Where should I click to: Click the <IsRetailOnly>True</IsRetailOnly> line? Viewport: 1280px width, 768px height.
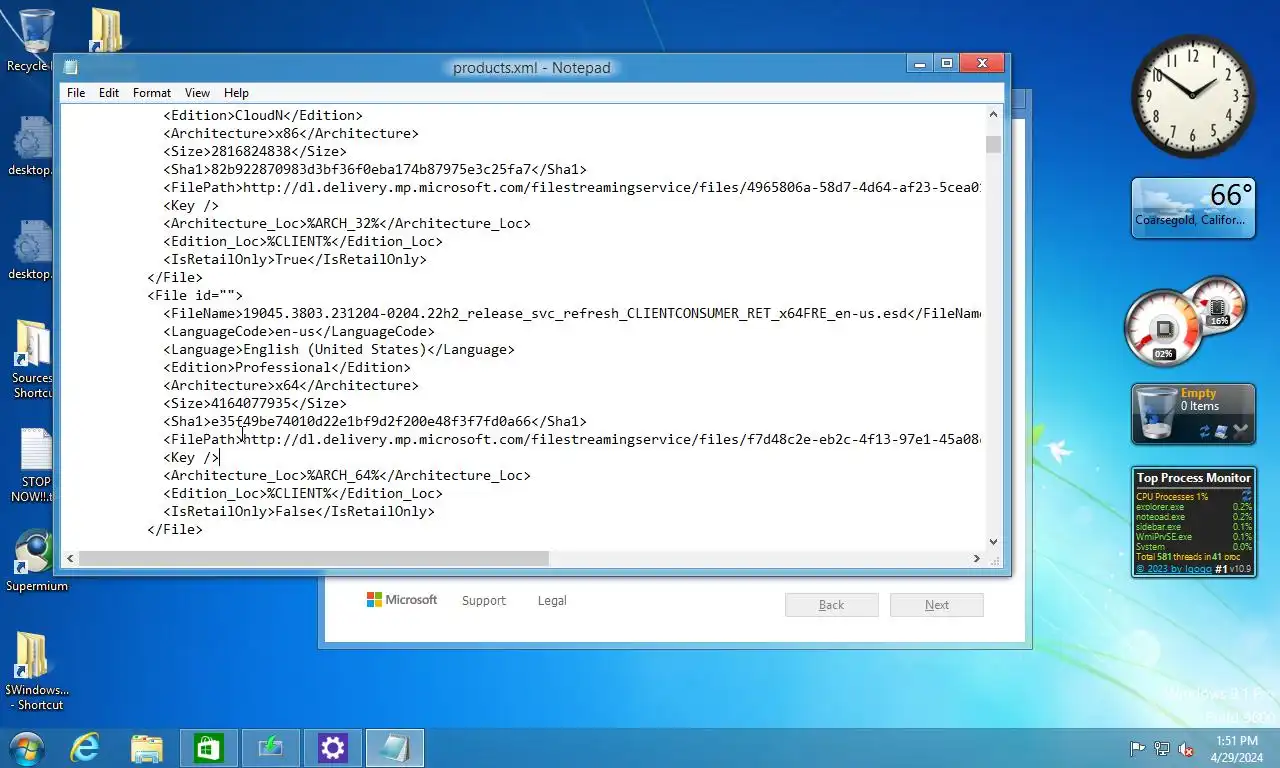pyautogui.click(x=295, y=259)
